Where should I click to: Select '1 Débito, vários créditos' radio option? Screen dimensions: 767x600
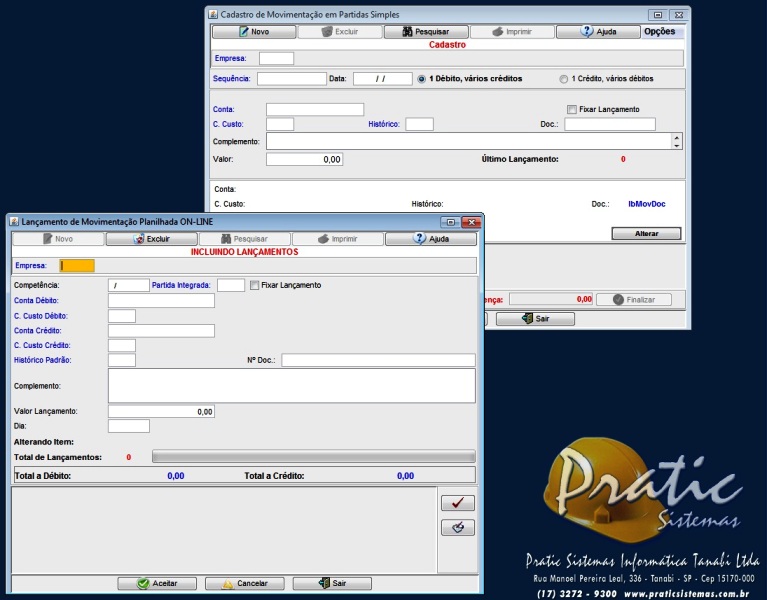point(422,79)
